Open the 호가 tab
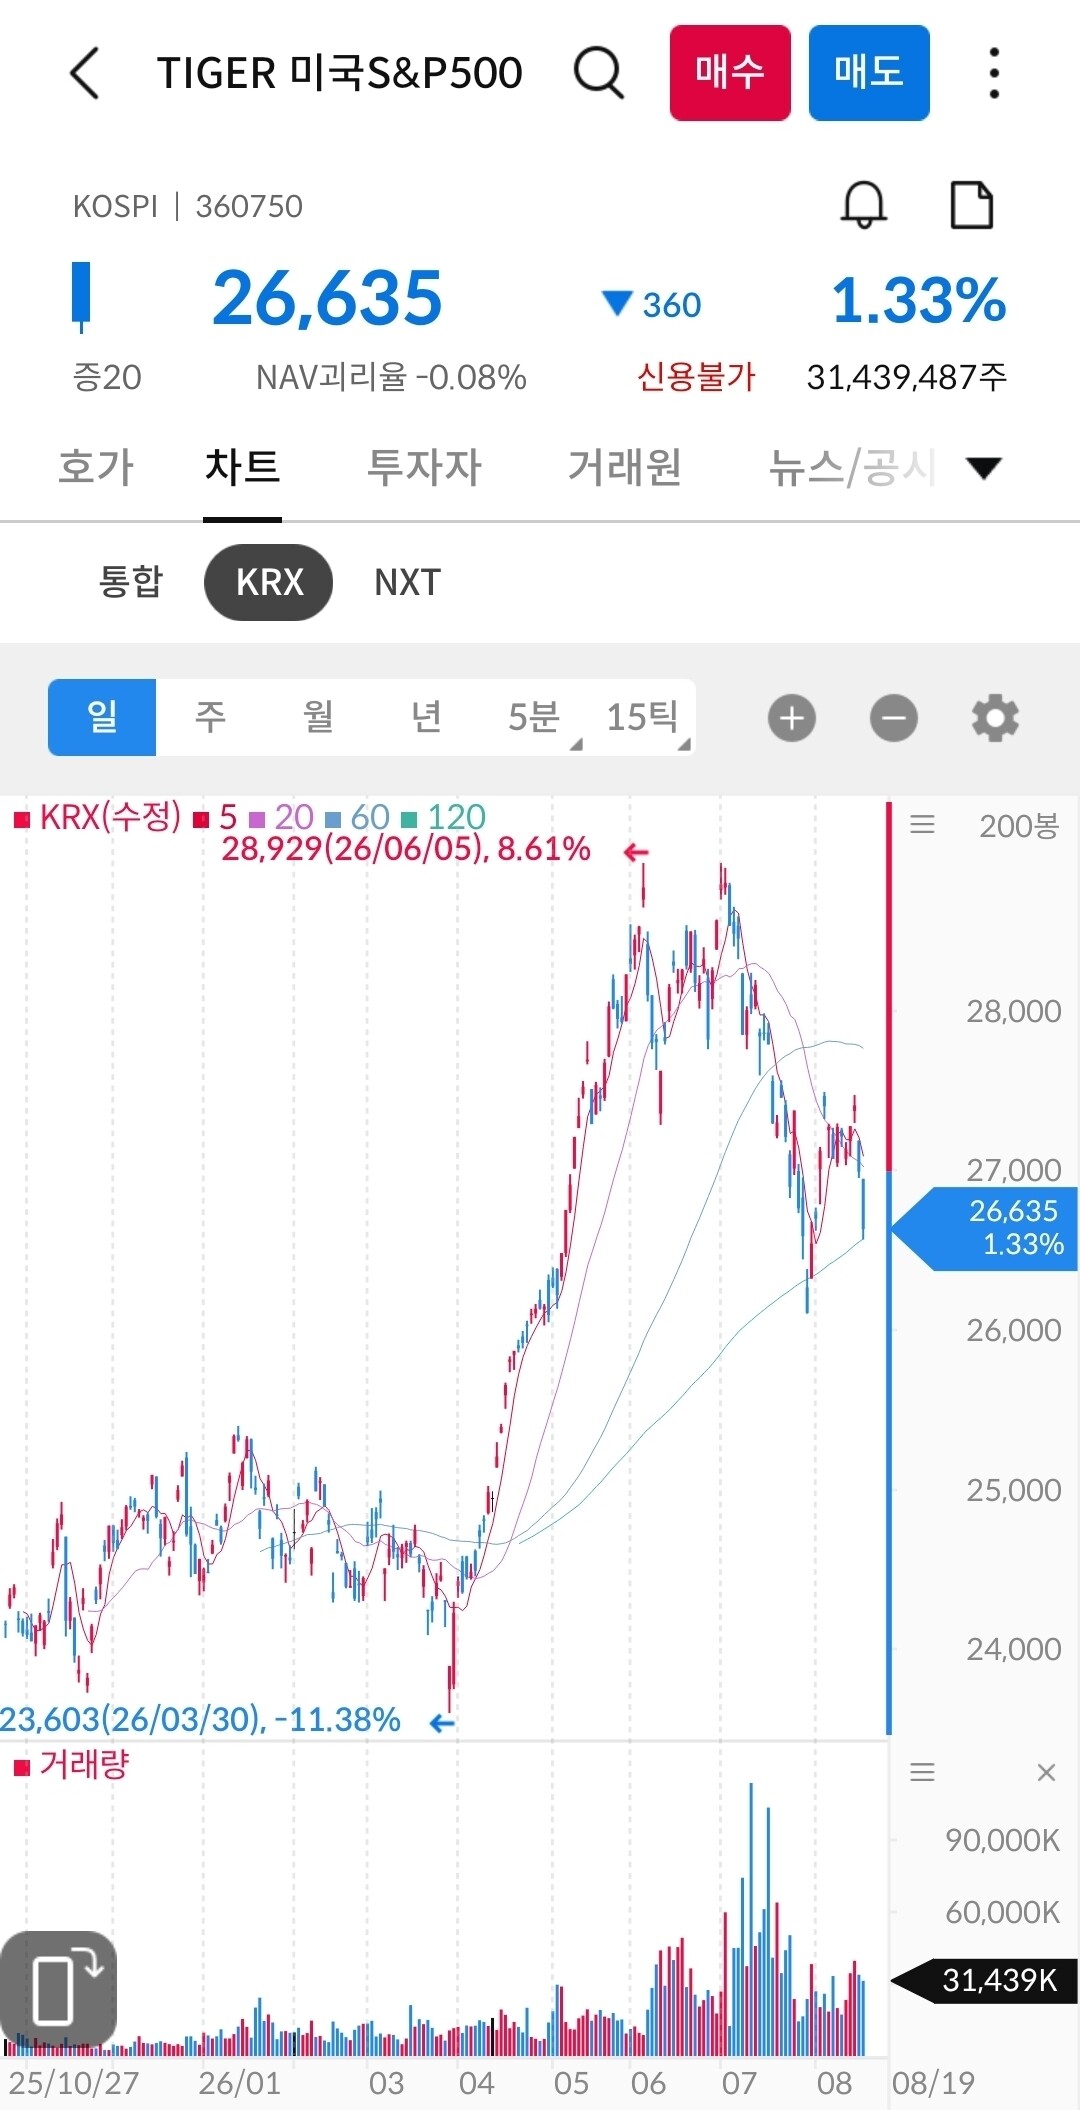Image resolution: width=1080 pixels, height=2110 pixels. [96, 467]
